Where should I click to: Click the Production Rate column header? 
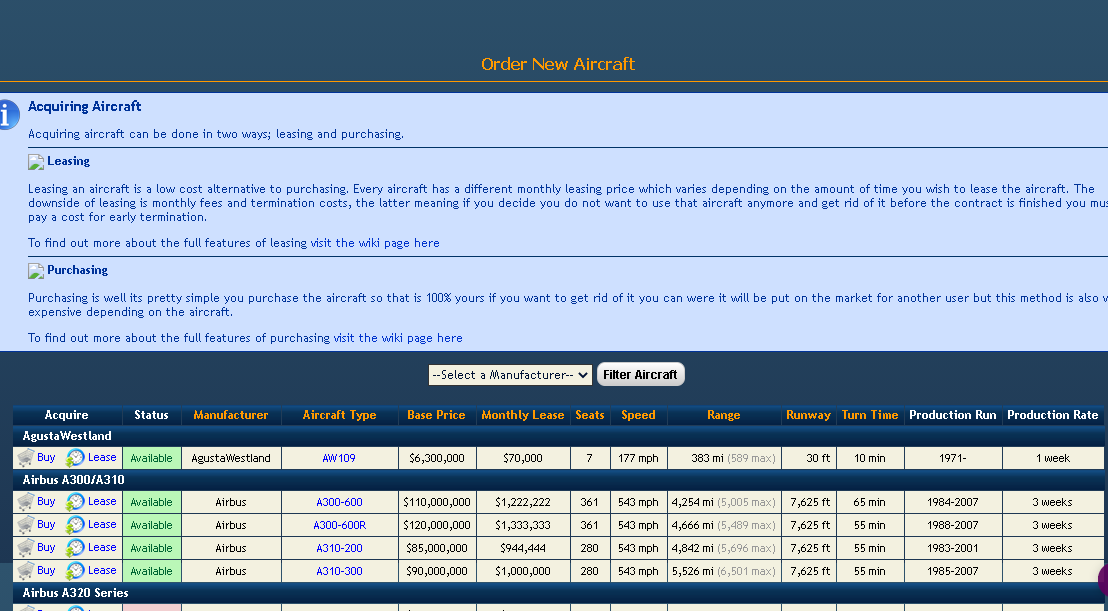click(x=1053, y=415)
